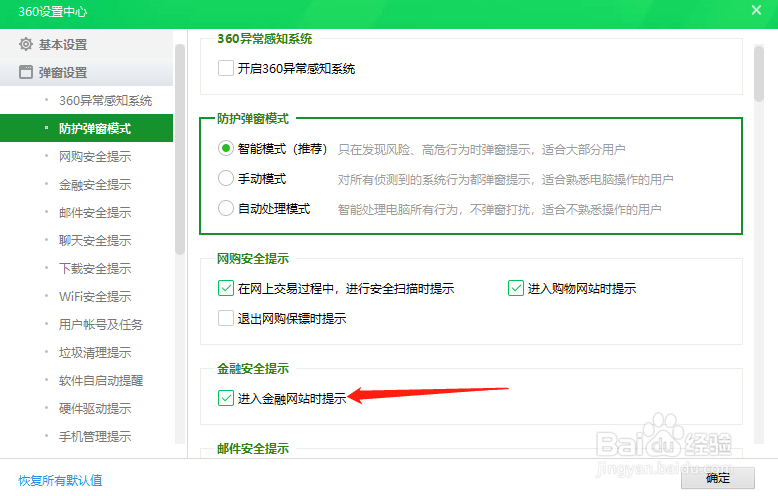Click 只在发现风险、高危行为时弹窗提示 description text

point(437,149)
